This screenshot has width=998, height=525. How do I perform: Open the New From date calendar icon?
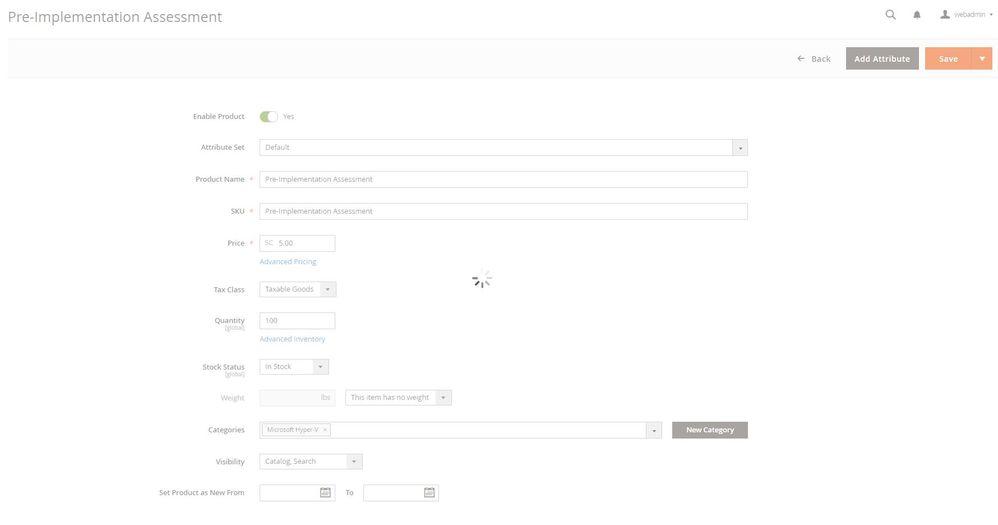click(x=325, y=493)
